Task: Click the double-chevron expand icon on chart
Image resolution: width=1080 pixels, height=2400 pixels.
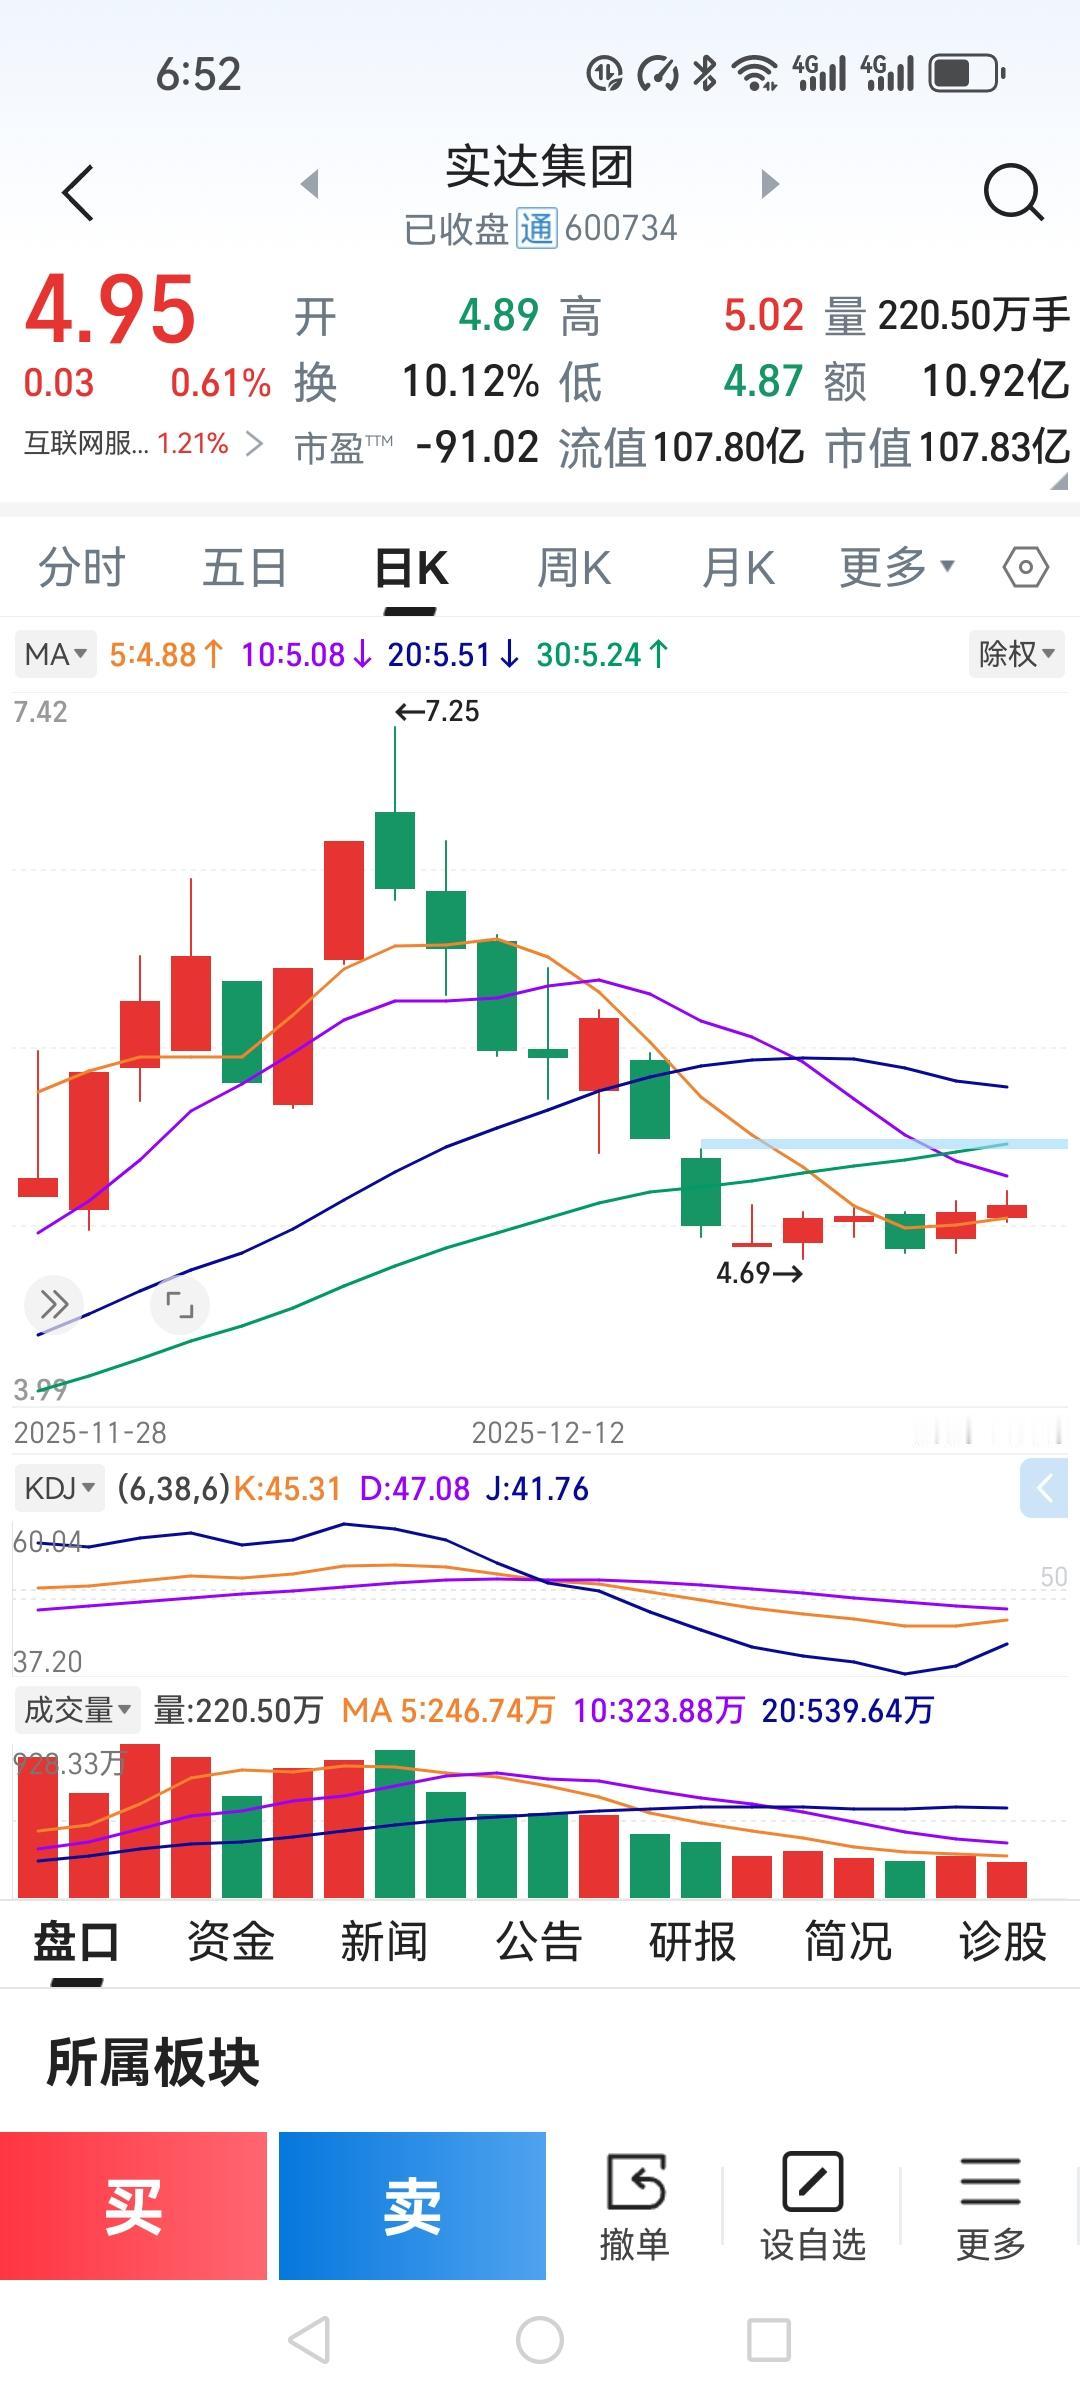Action: [54, 1304]
